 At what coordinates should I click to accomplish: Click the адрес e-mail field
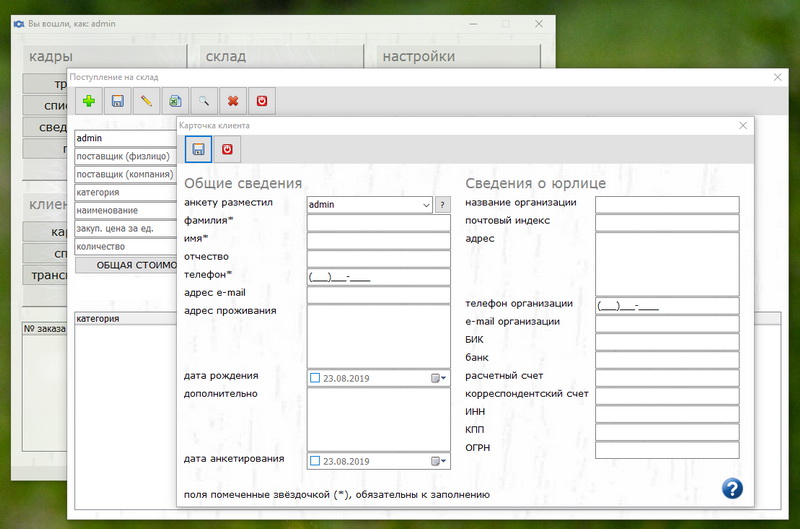pyautogui.click(x=379, y=295)
